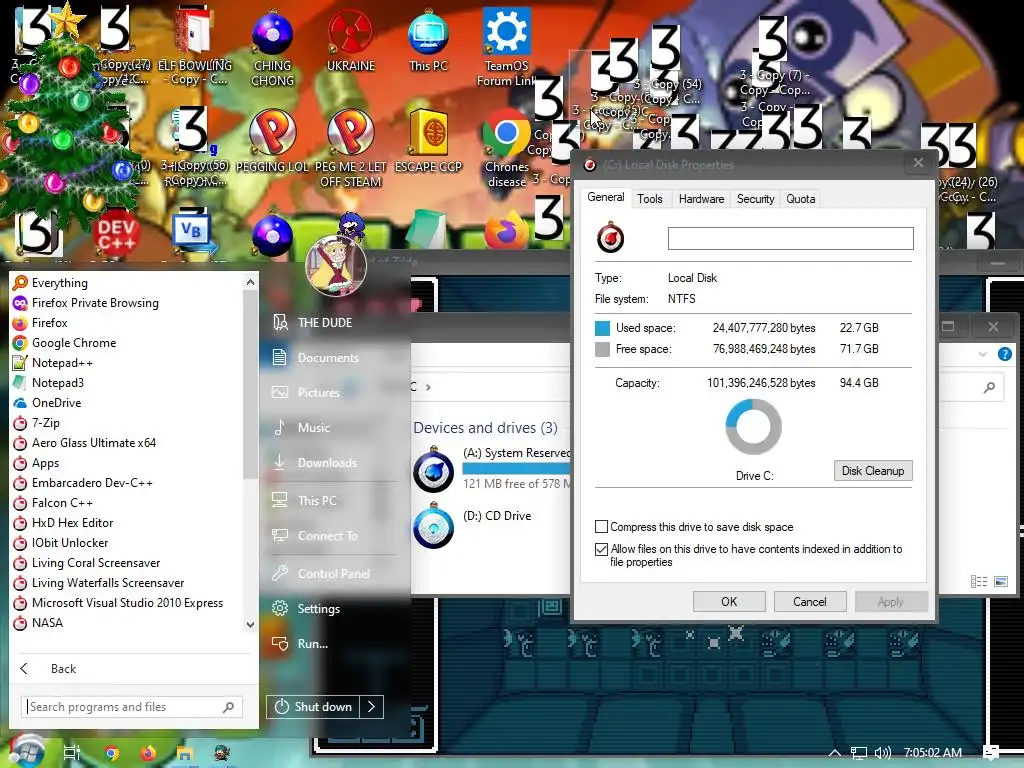Open Chrones disease Chrome shortcut
The image size is (1024, 768).
click(x=506, y=148)
